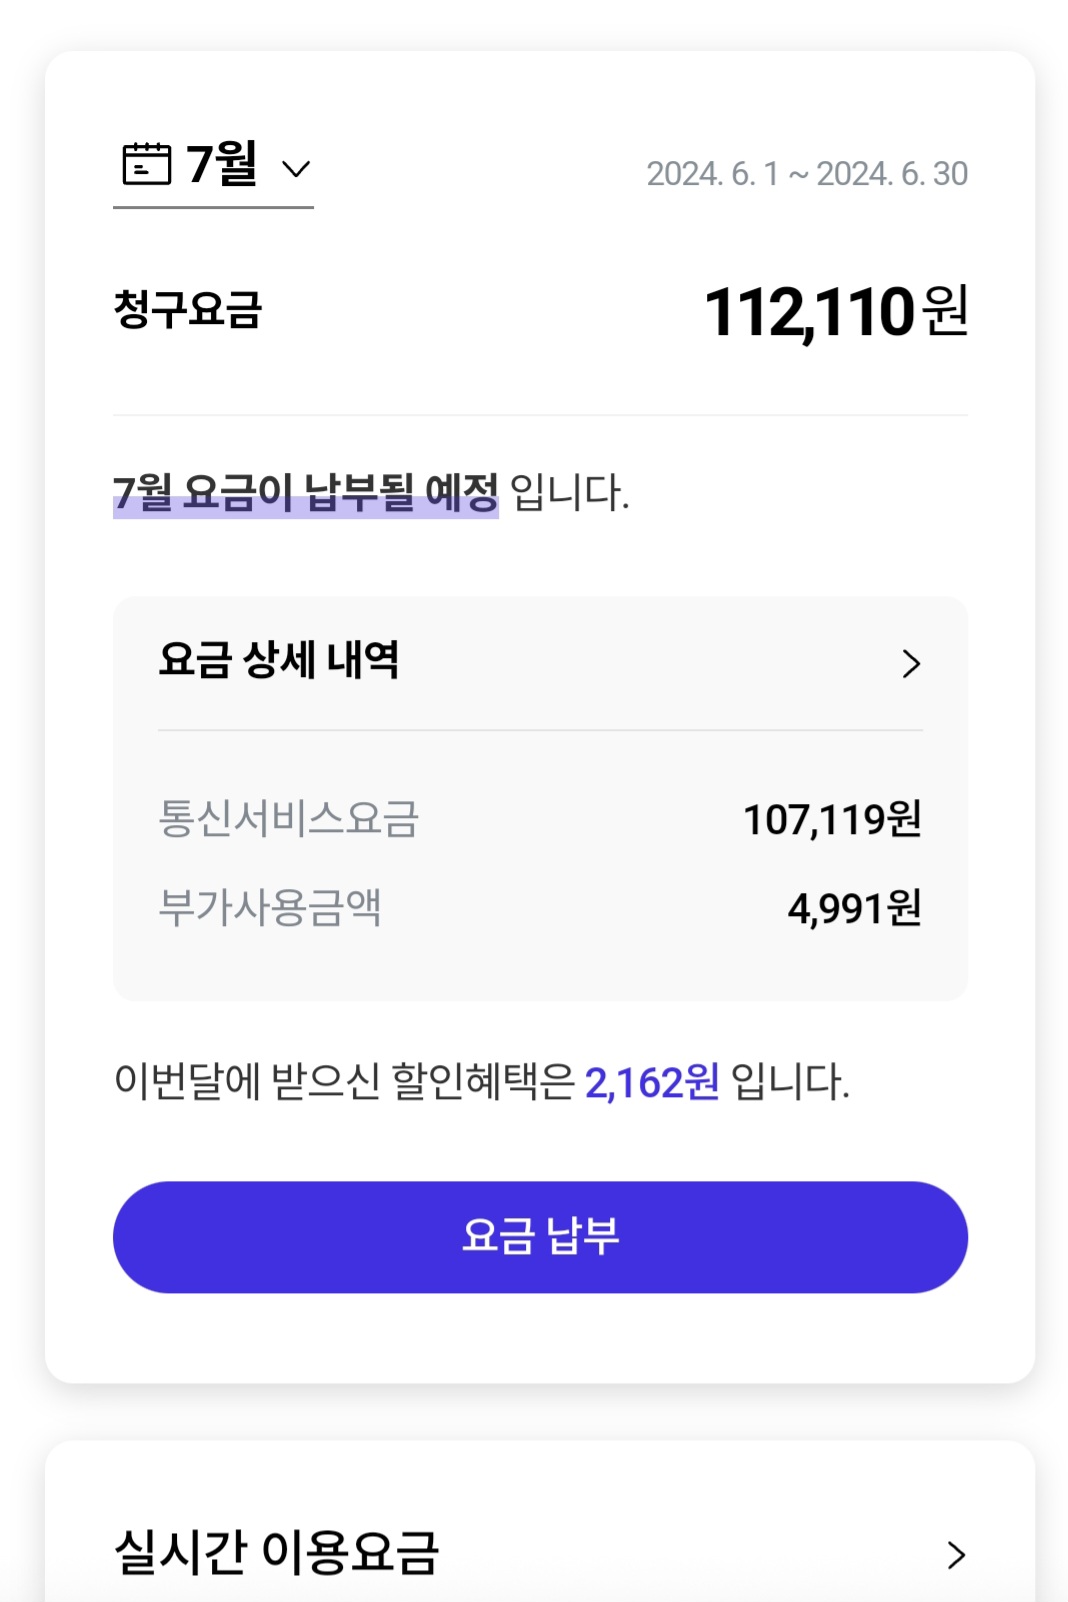Select the 통신서비스요금 row label
This screenshot has width=1068, height=1602.
point(288,819)
